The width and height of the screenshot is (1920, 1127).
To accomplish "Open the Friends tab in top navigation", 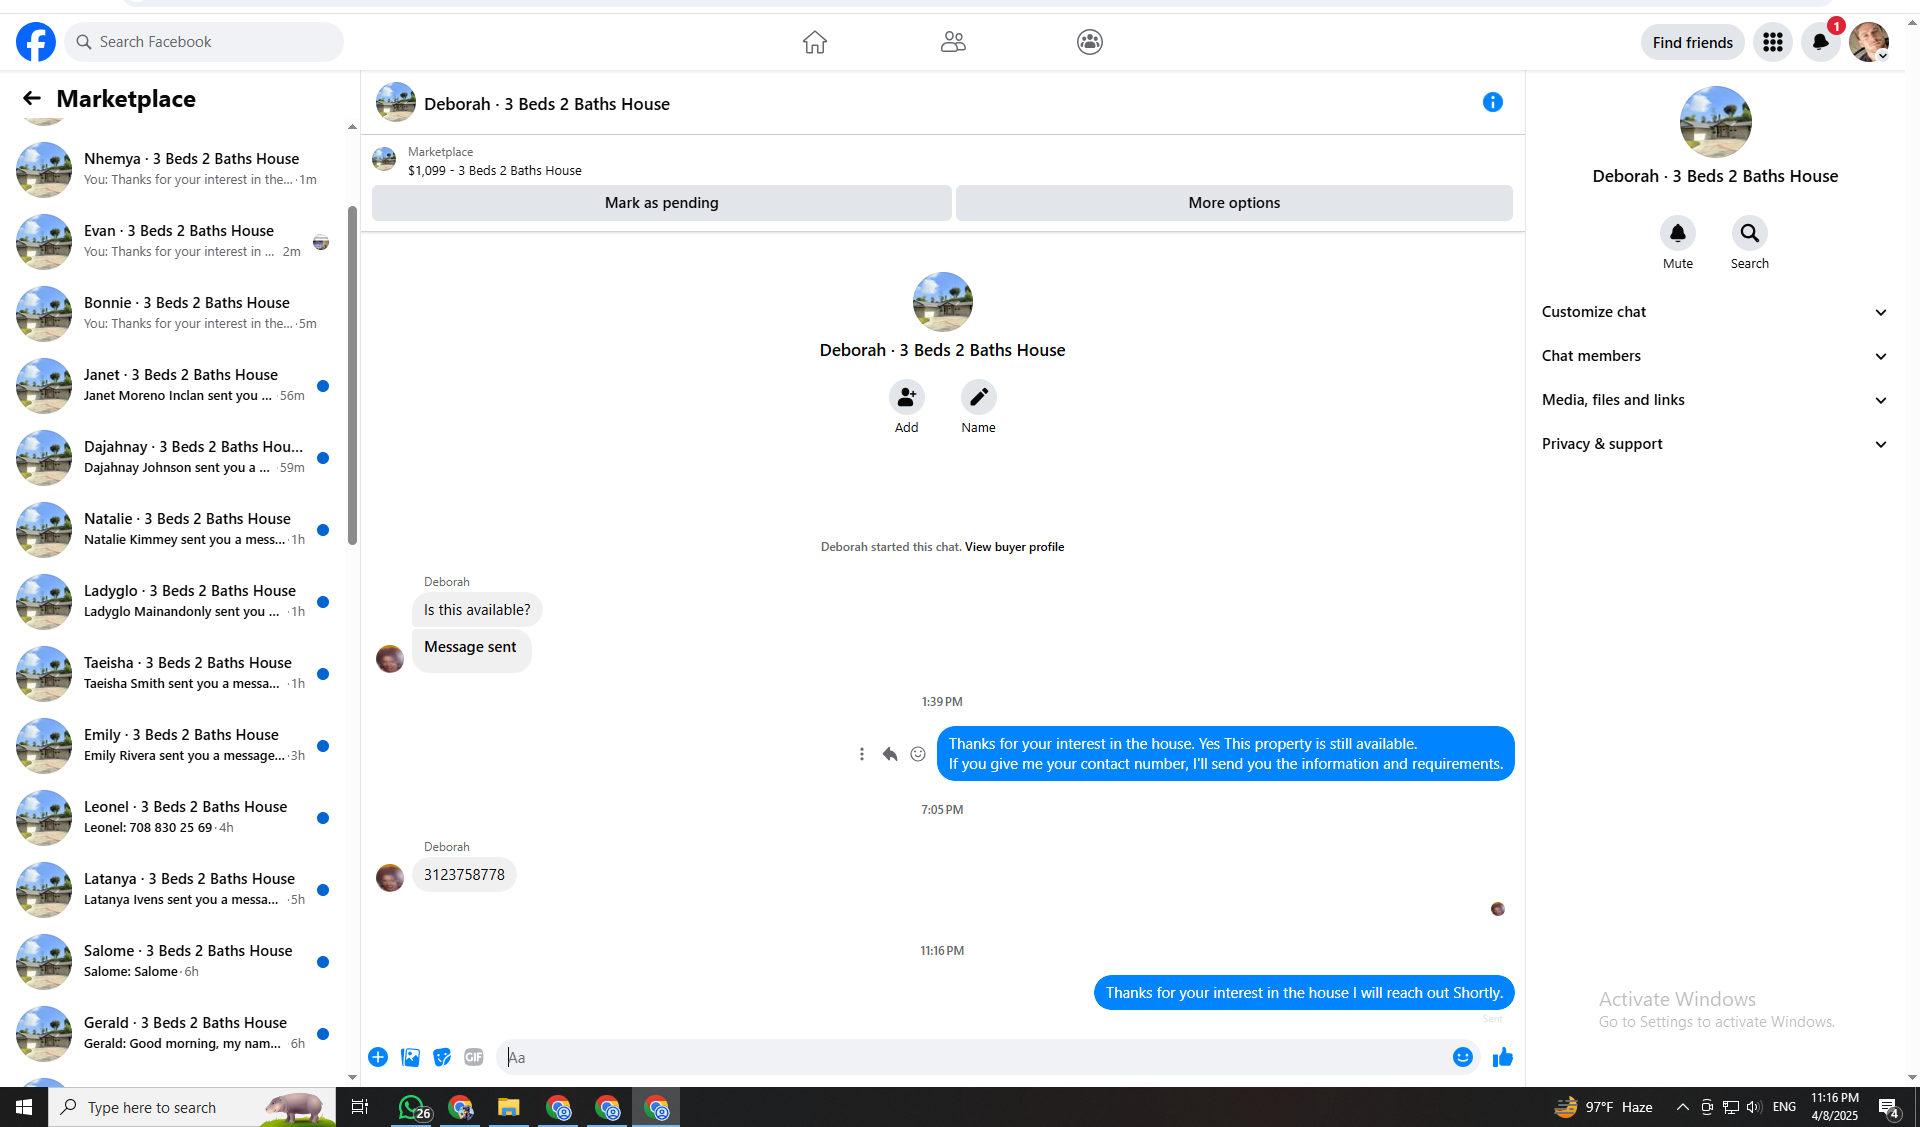I will tap(953, 42).
